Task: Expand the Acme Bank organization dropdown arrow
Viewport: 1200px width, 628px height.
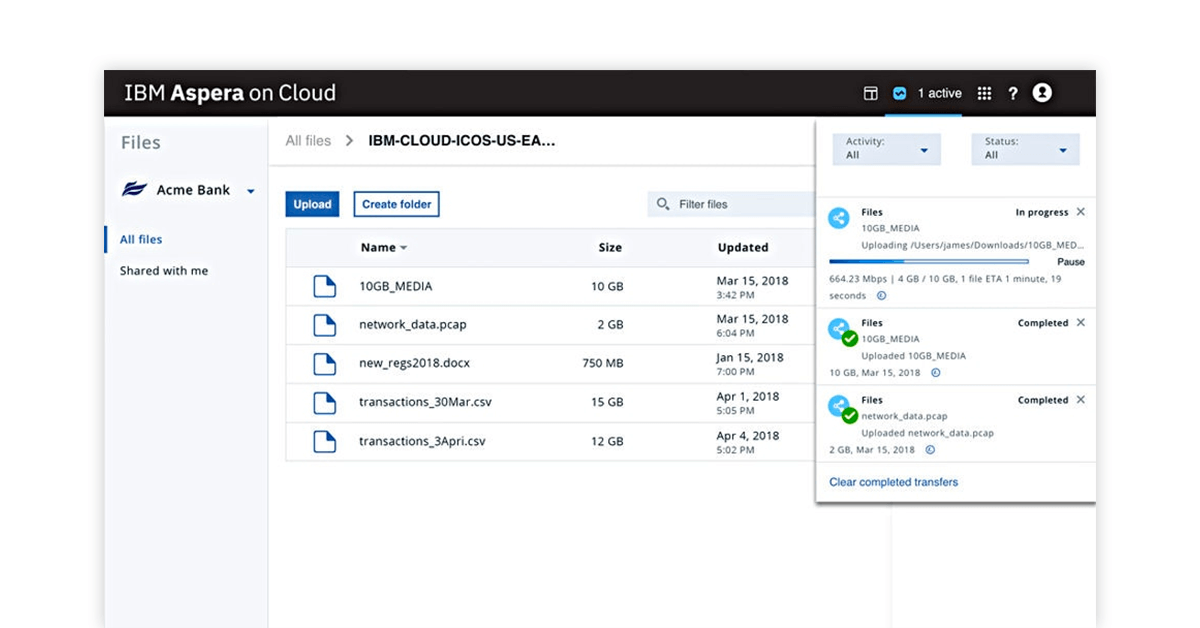Action: click(x=251, y=191)
